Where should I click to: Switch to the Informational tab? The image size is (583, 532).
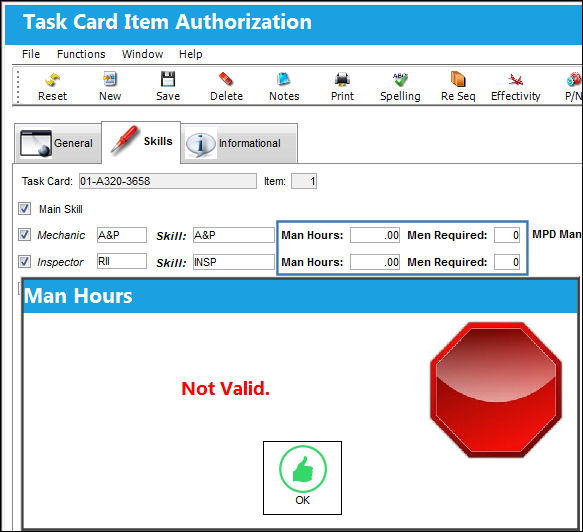[x=239, y=143]
